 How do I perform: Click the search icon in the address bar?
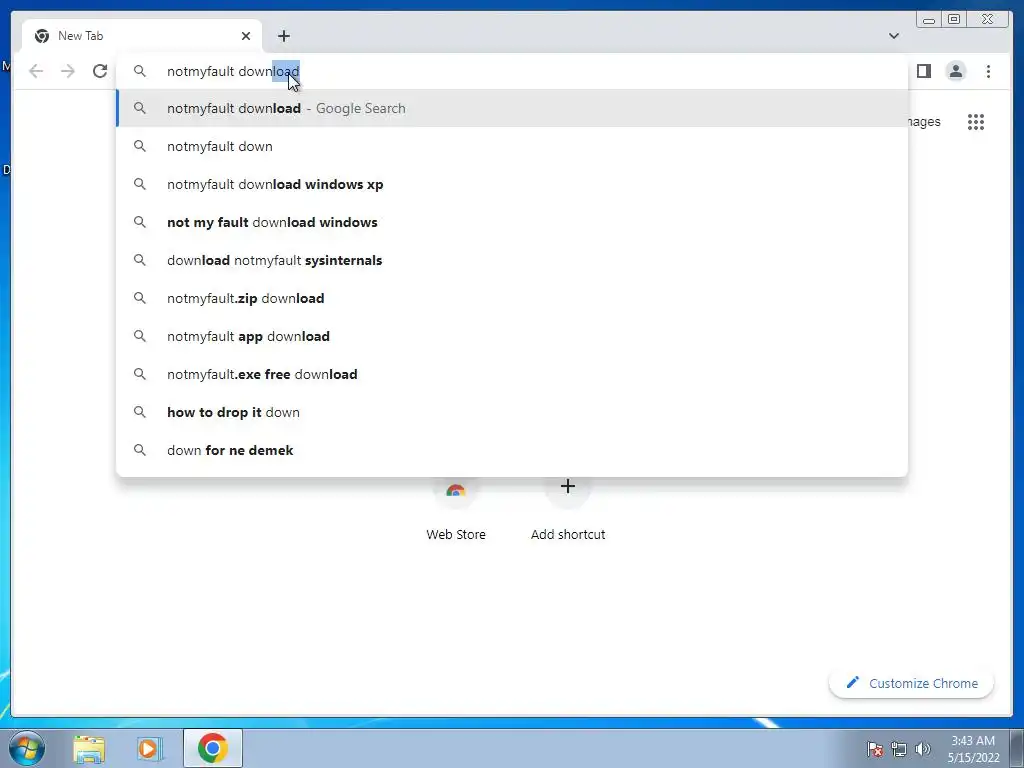pos(140,71)
